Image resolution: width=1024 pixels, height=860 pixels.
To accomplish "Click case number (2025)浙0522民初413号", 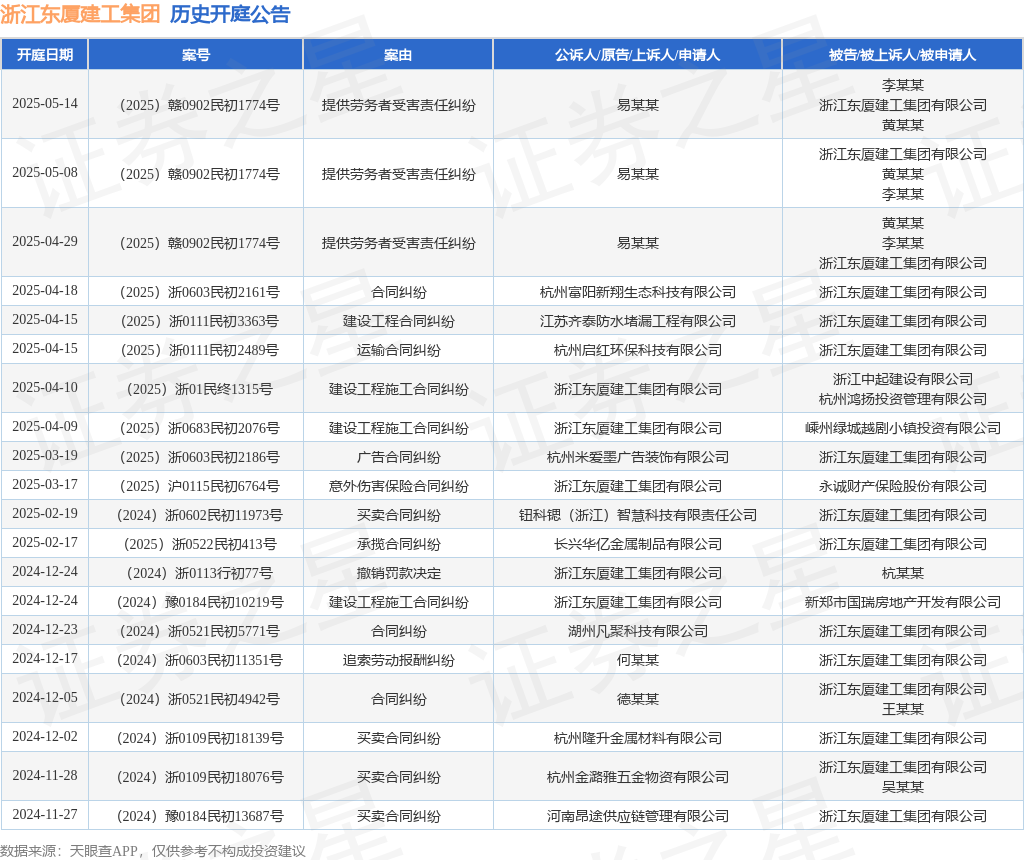I will point(199,544).
